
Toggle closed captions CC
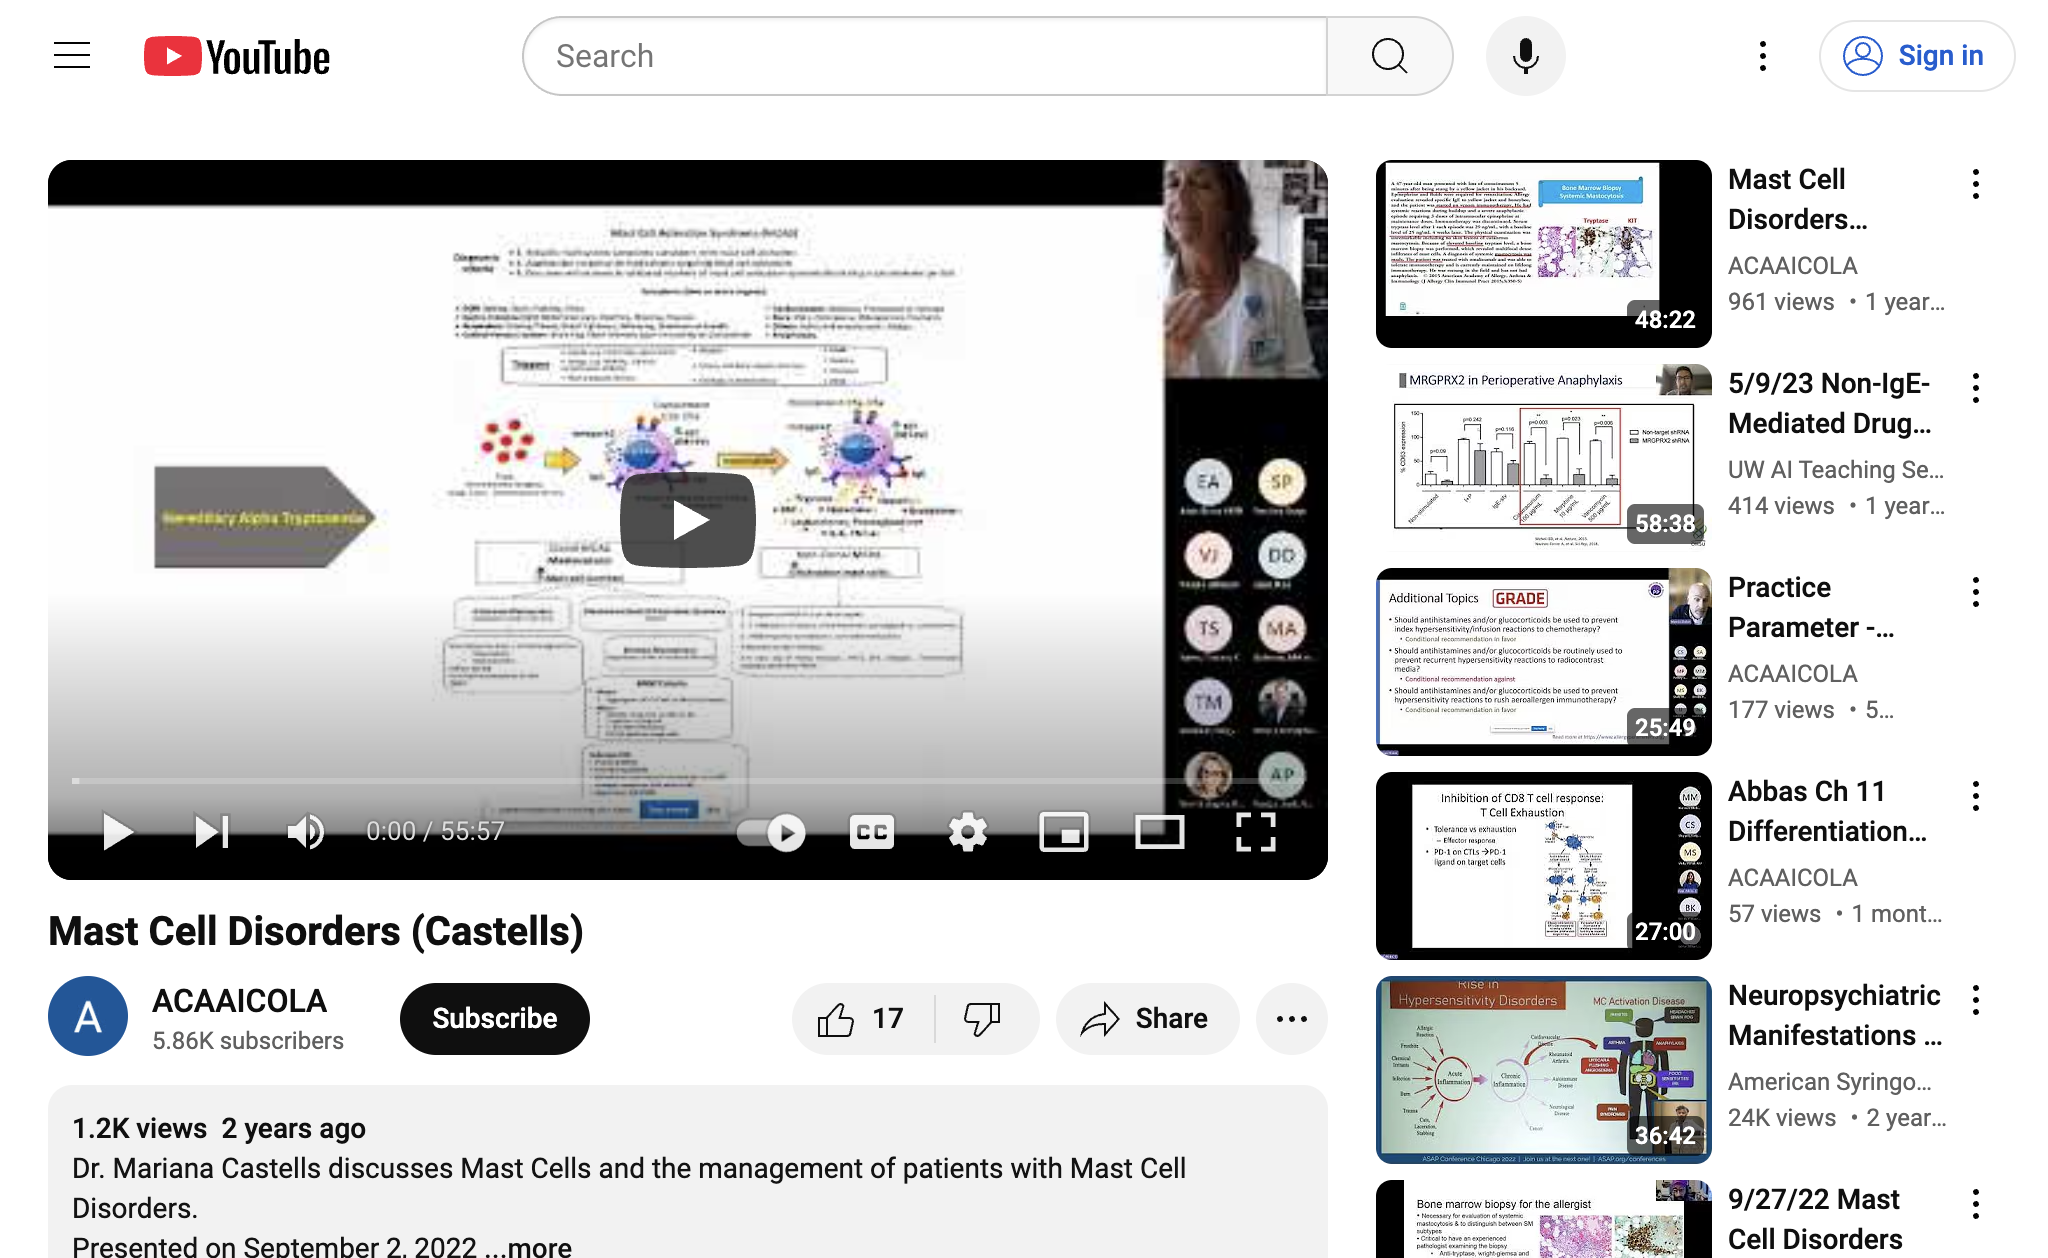(871, 832)
